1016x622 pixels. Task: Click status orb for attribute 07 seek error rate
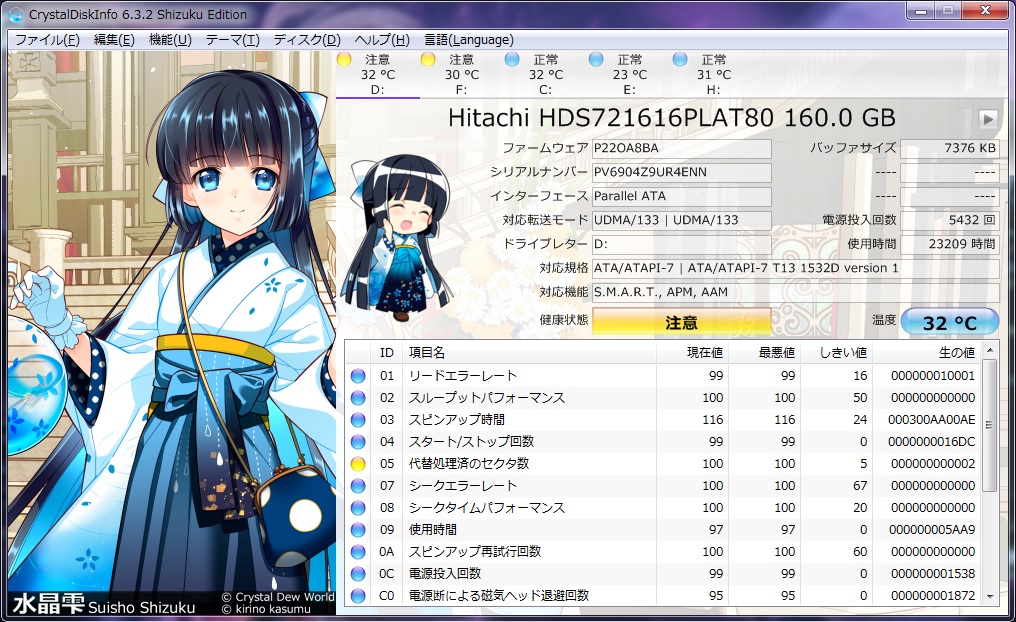(x=358, y=486)
